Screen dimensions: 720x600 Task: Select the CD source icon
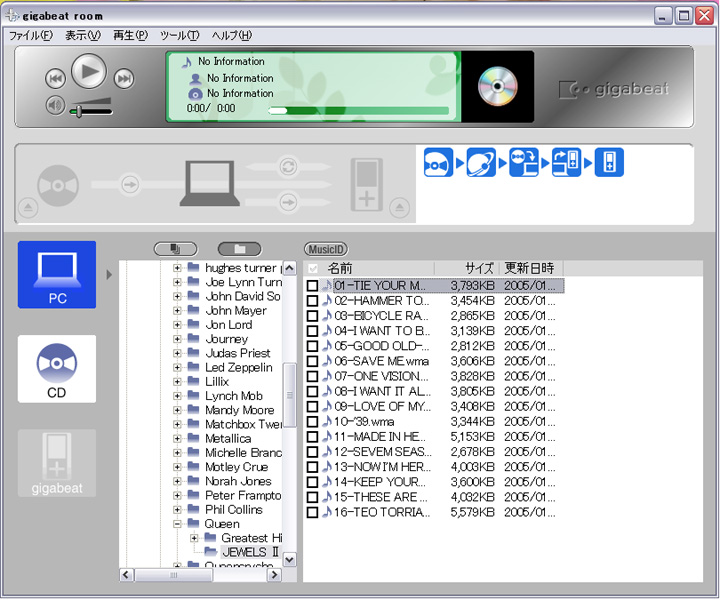pyautogui.click(x=57, y=369)
